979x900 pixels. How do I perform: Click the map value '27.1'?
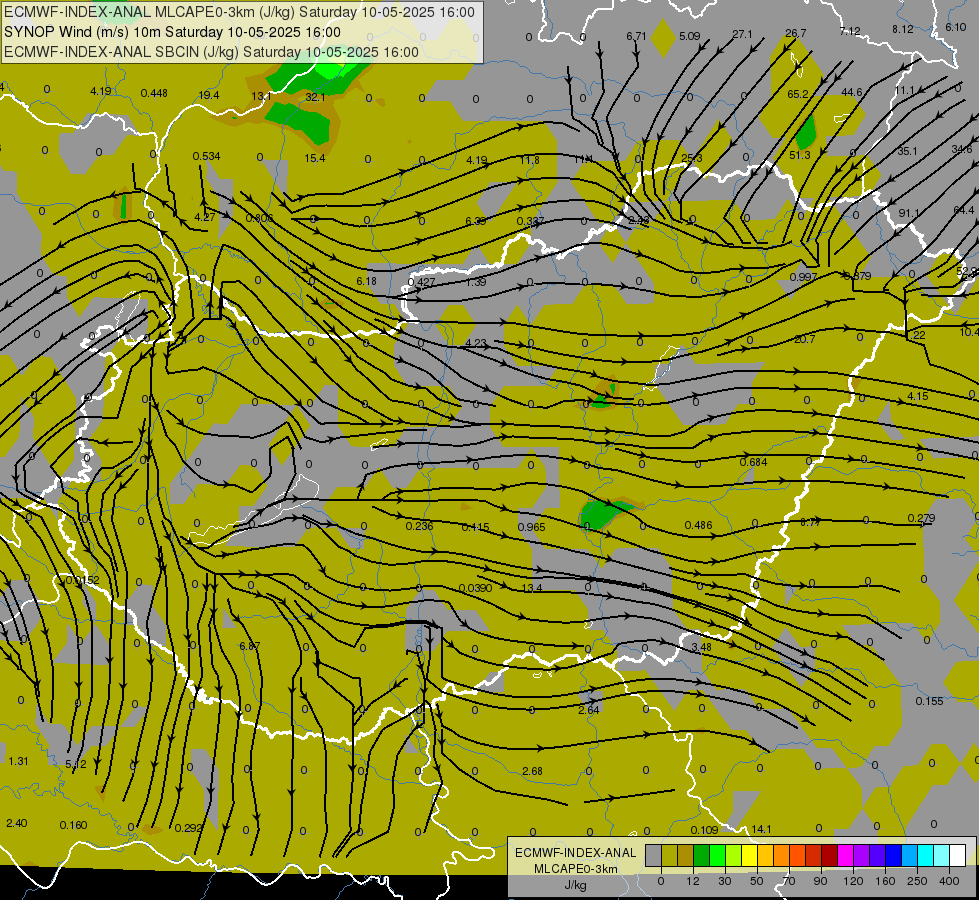pyautogui.click(x=742, y=34)
